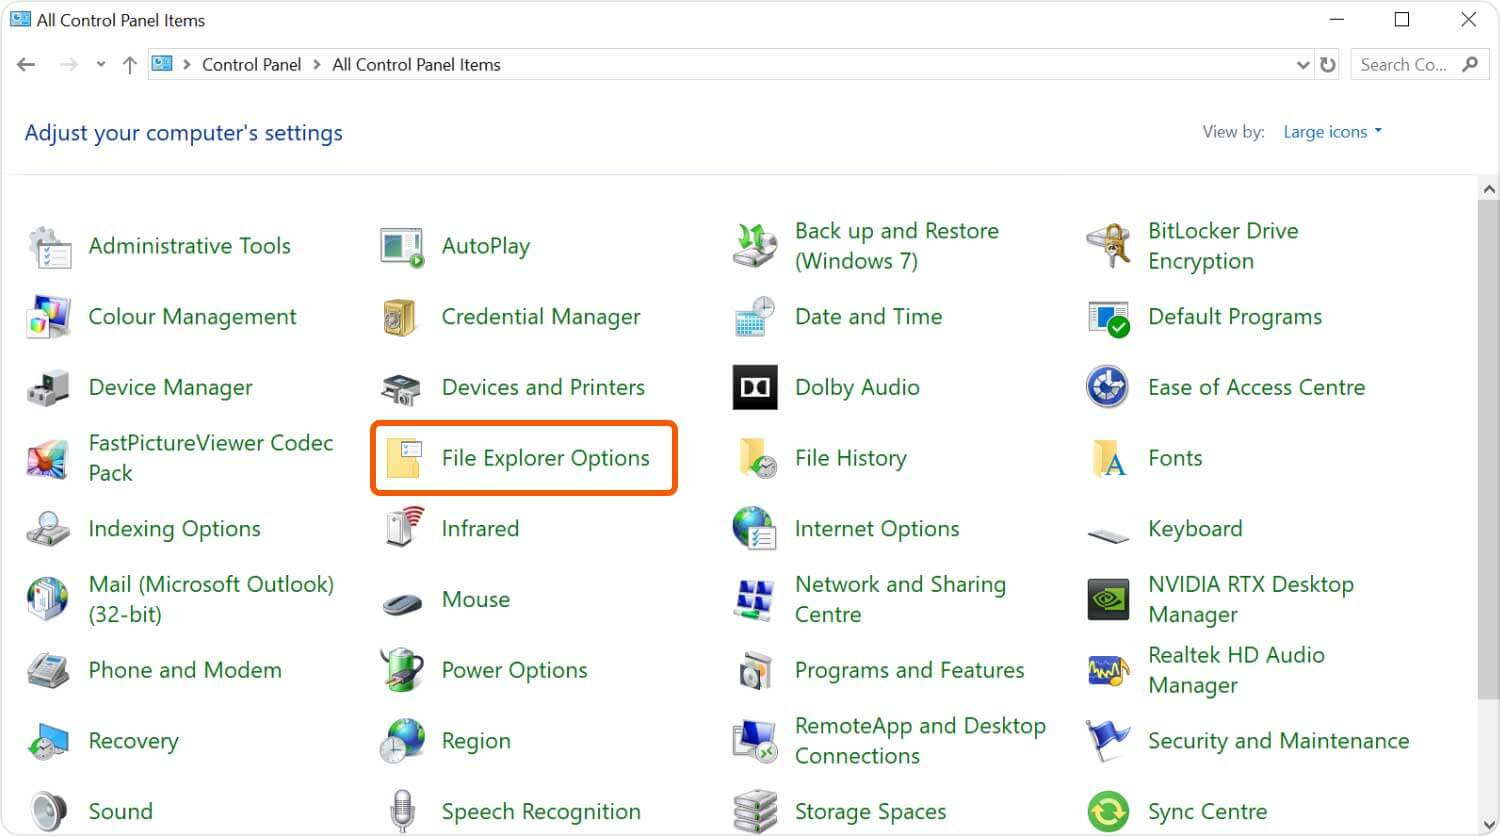
Task: Open the Fonts icon
Action: (x=1108, y=458)
